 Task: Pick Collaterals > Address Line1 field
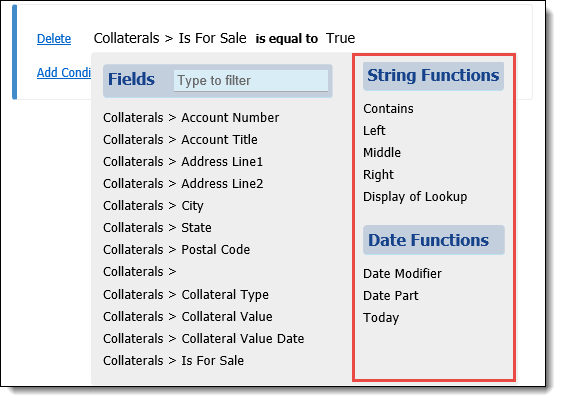[183, 162]
